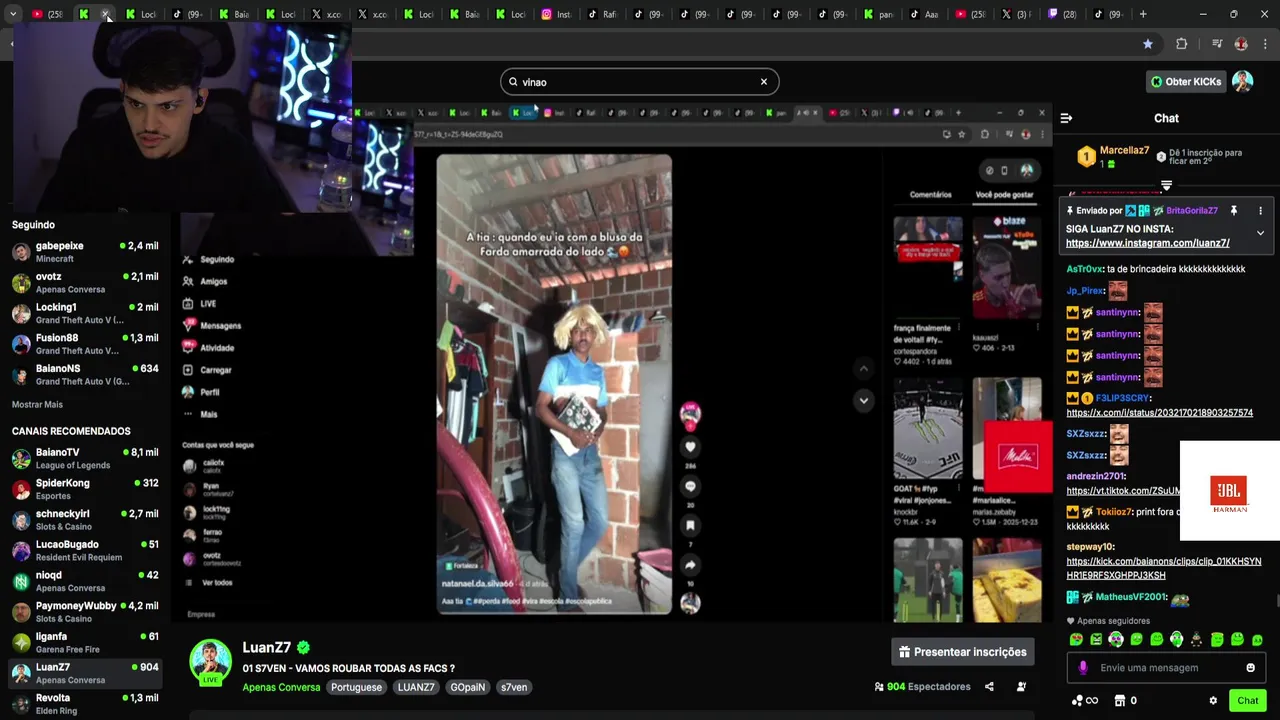This screenshot has height=720, width=1280.
Task: Close the active Kick browser tab
Action: pos(107,14)
